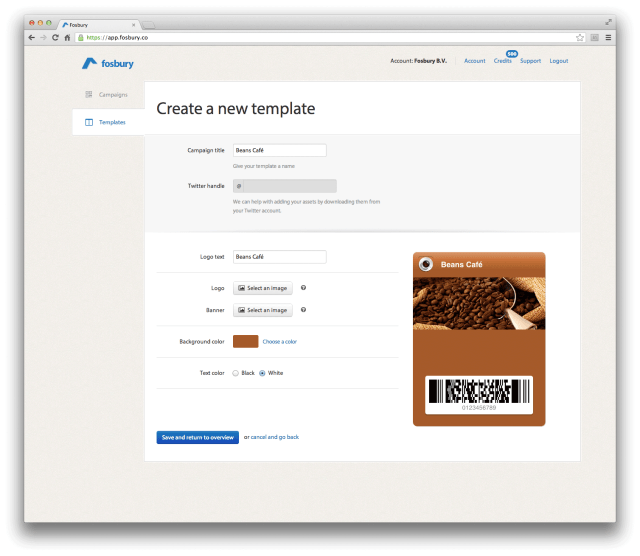This screenshot has width=640, height=556.
Task: Click the brown background color swatch
Action: pos(245,341)
